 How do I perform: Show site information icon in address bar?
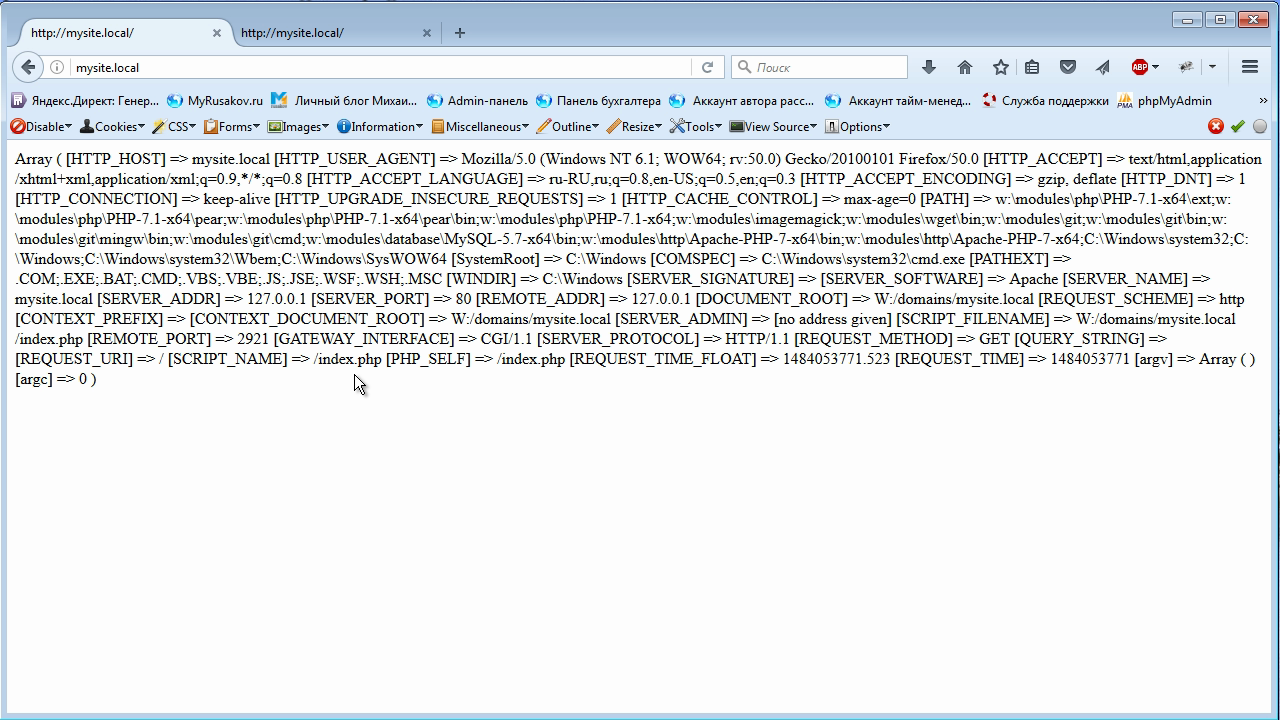click(57, 67)
